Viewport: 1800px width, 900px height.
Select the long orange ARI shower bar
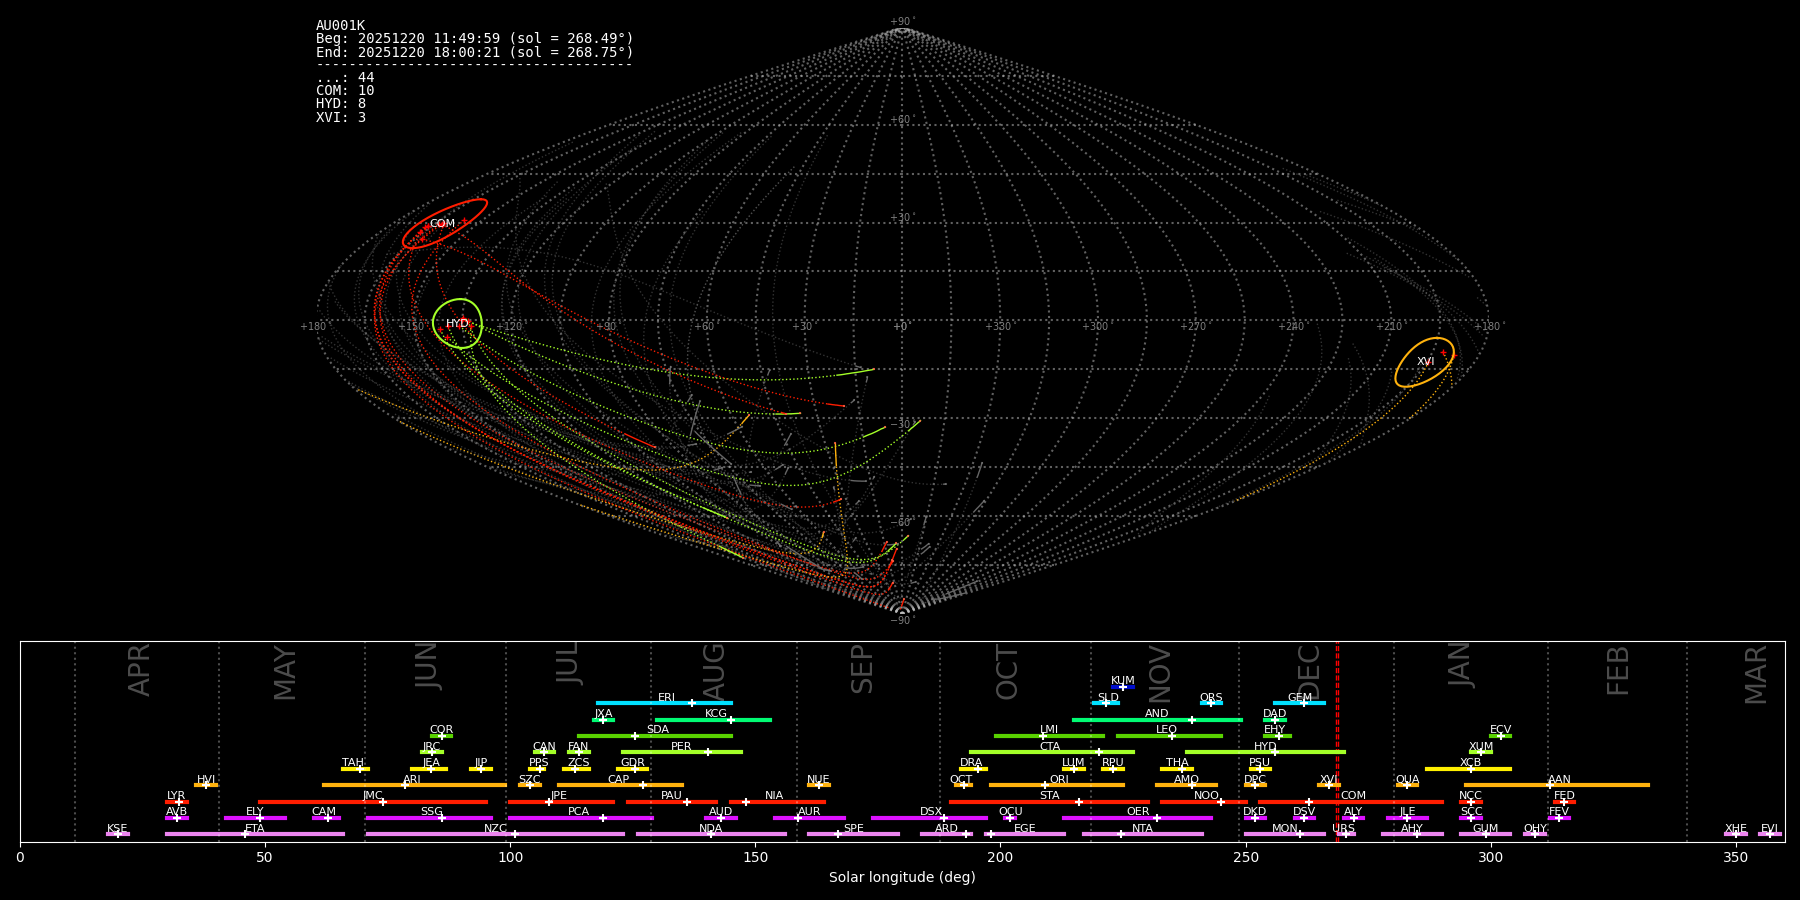(414, 785)
